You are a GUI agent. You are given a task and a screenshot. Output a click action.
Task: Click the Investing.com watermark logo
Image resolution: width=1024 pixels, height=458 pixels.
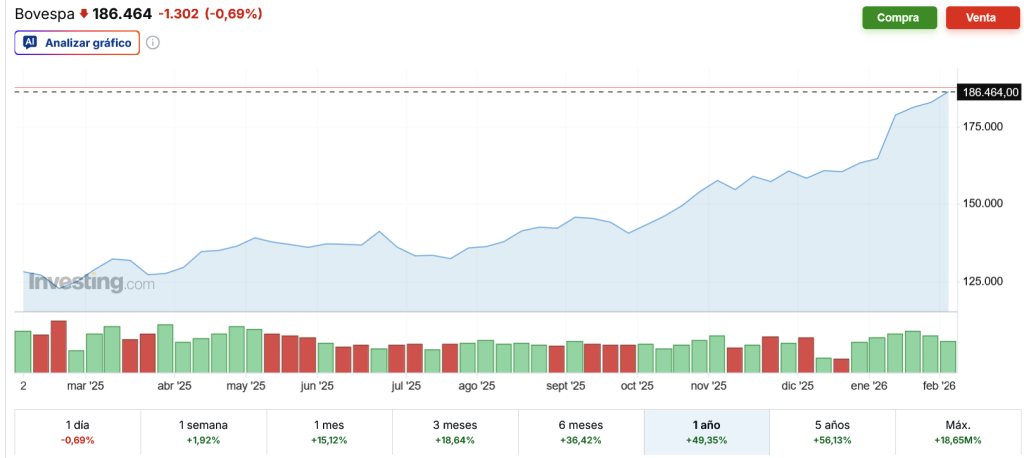(91, 283)
